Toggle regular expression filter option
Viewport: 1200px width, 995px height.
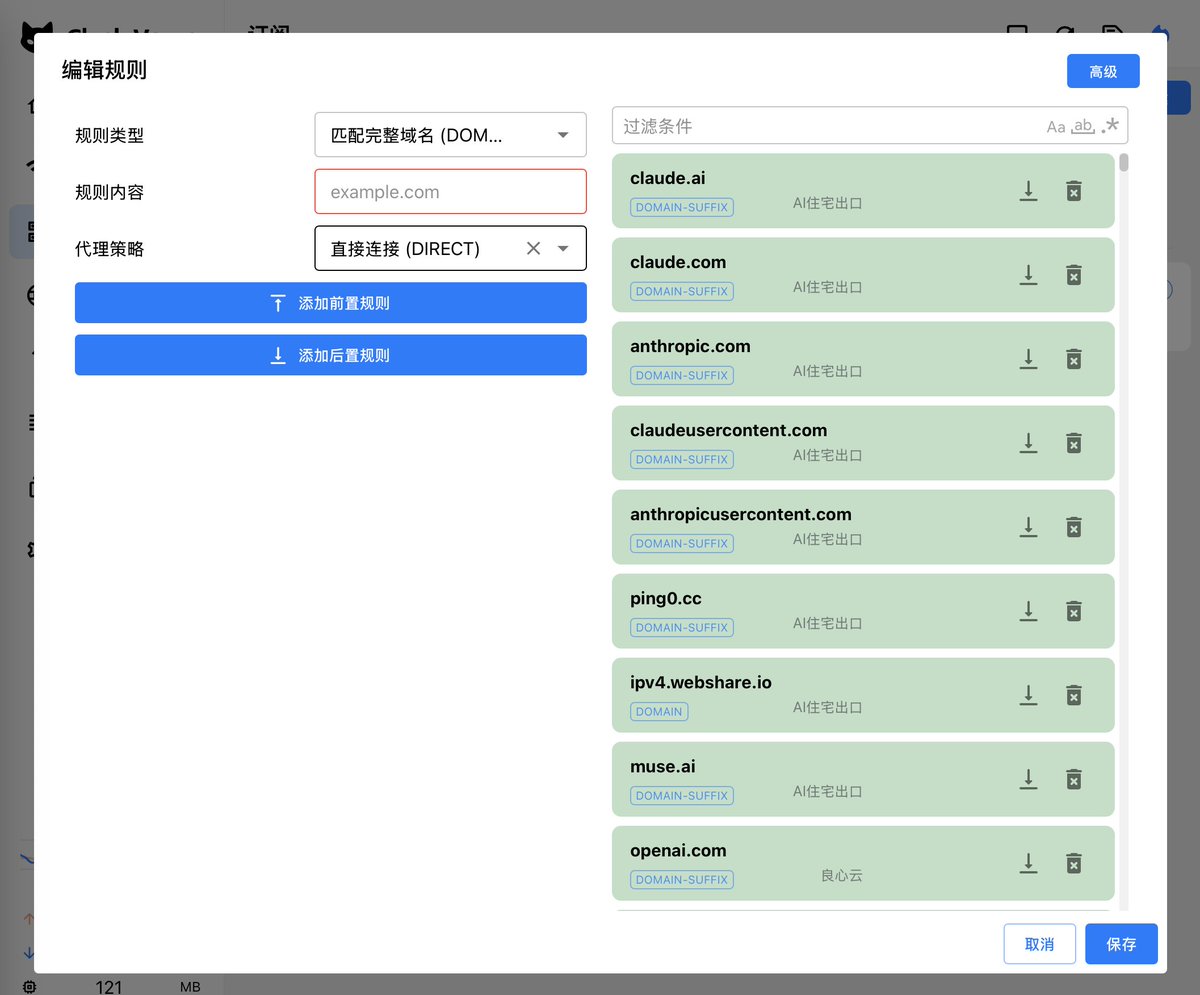point(1110,126)
